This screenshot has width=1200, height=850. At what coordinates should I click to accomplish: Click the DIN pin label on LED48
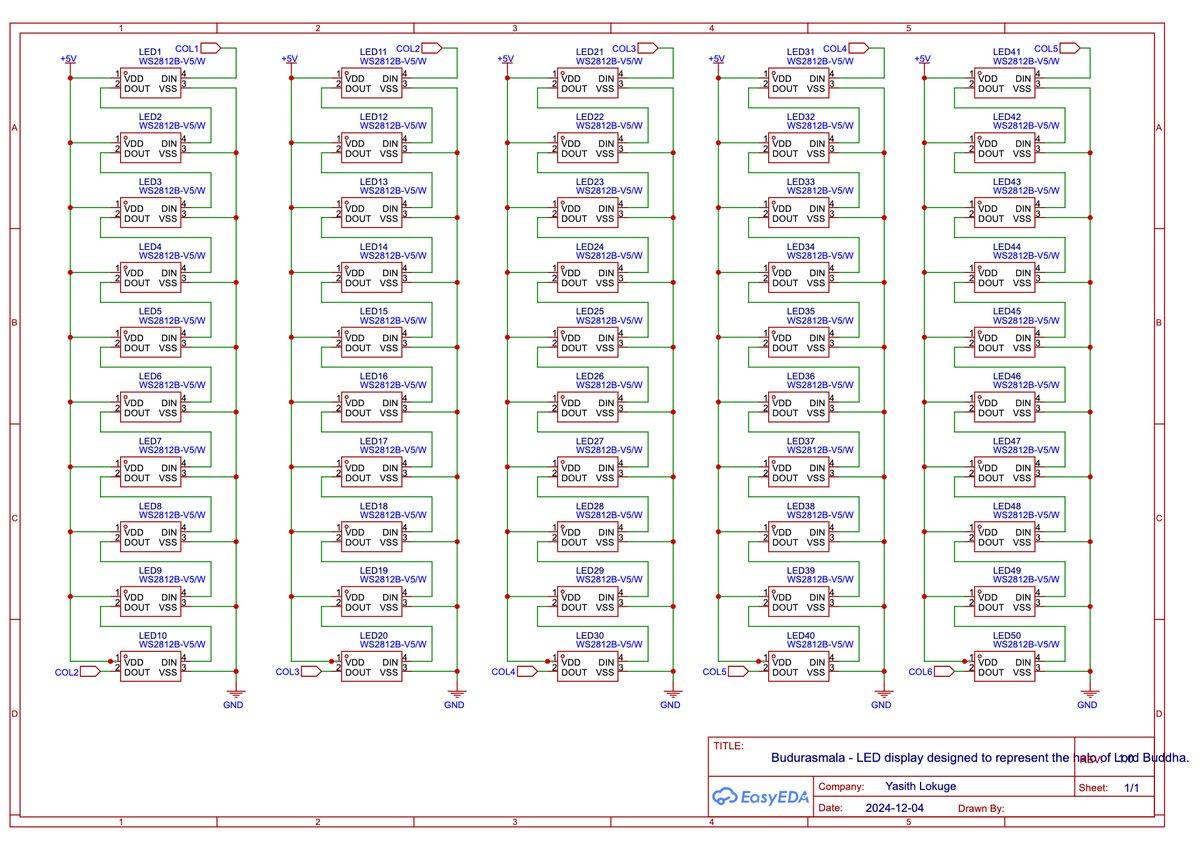[x=1022, y=532]
